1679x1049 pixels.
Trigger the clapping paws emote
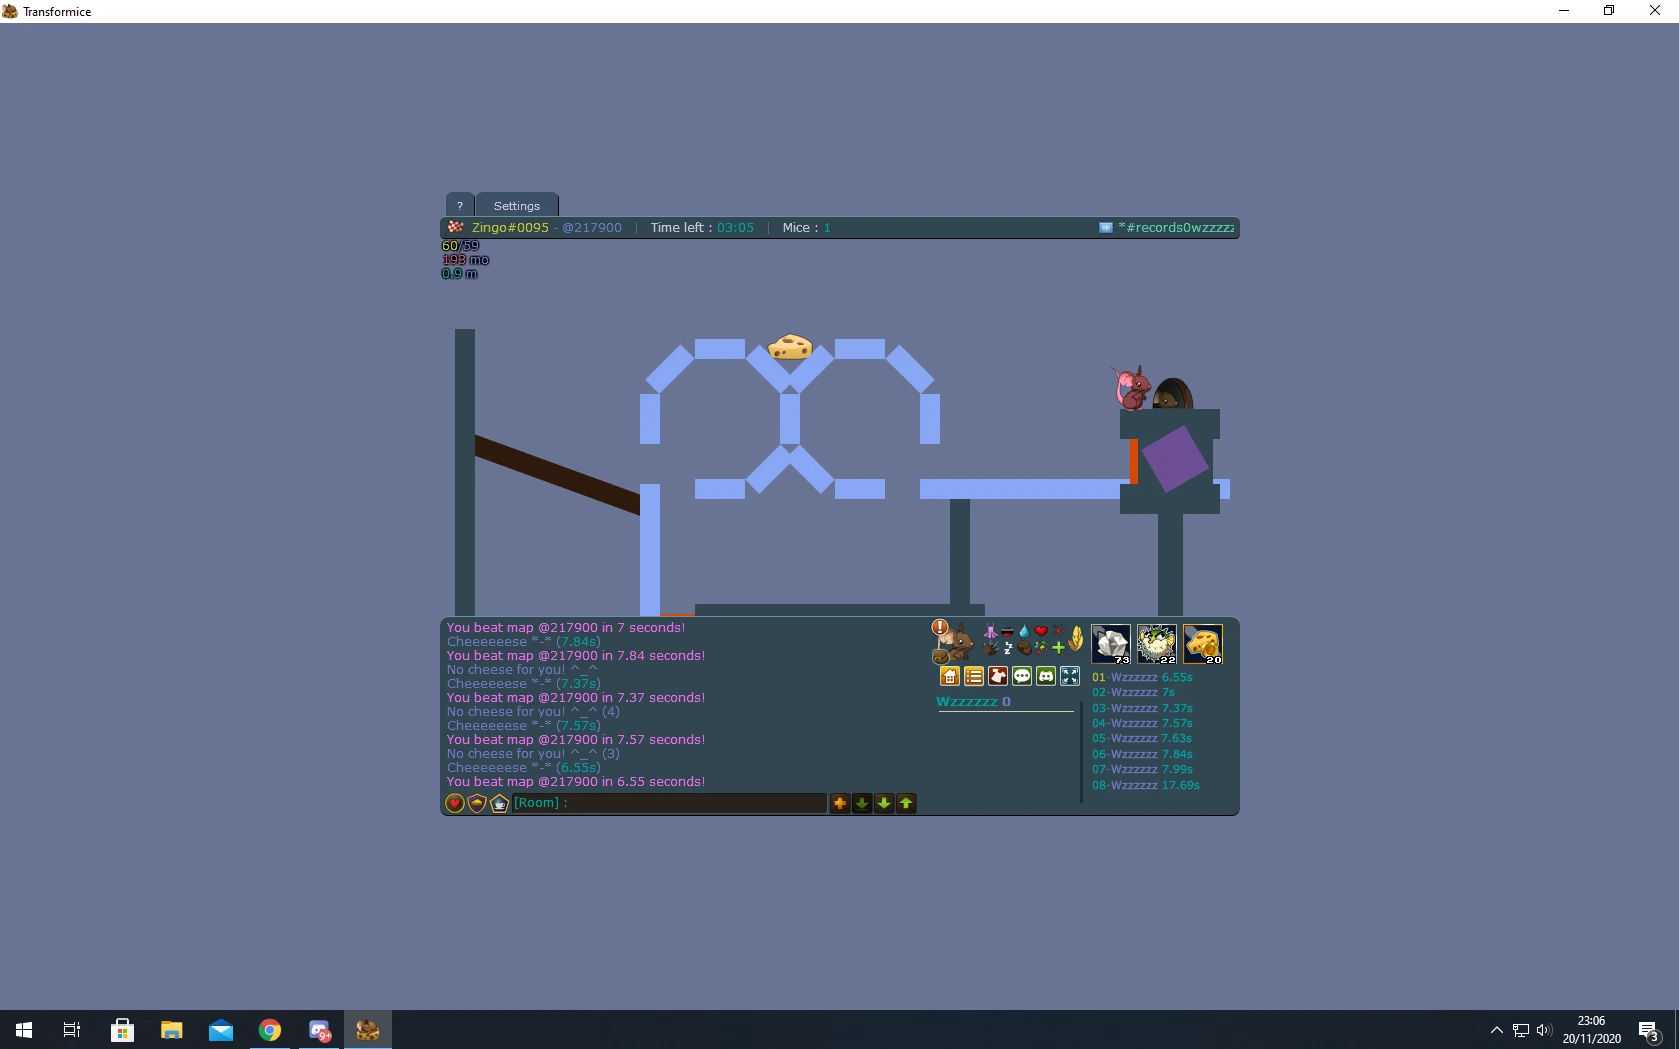(x=990, y=648)
